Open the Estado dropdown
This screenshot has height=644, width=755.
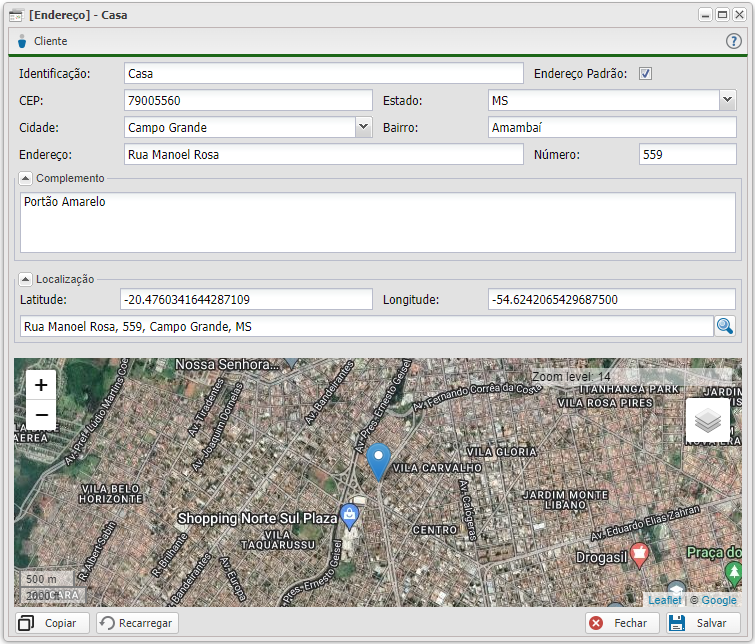(727, 100)
